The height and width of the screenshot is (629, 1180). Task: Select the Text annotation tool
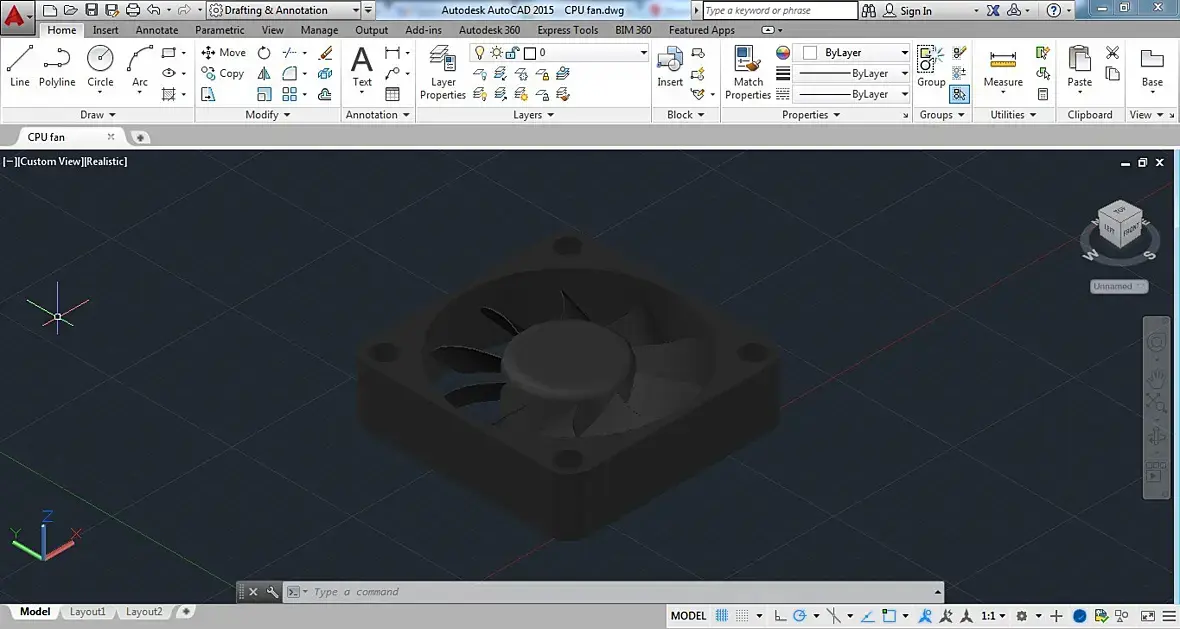pos(362,66)
